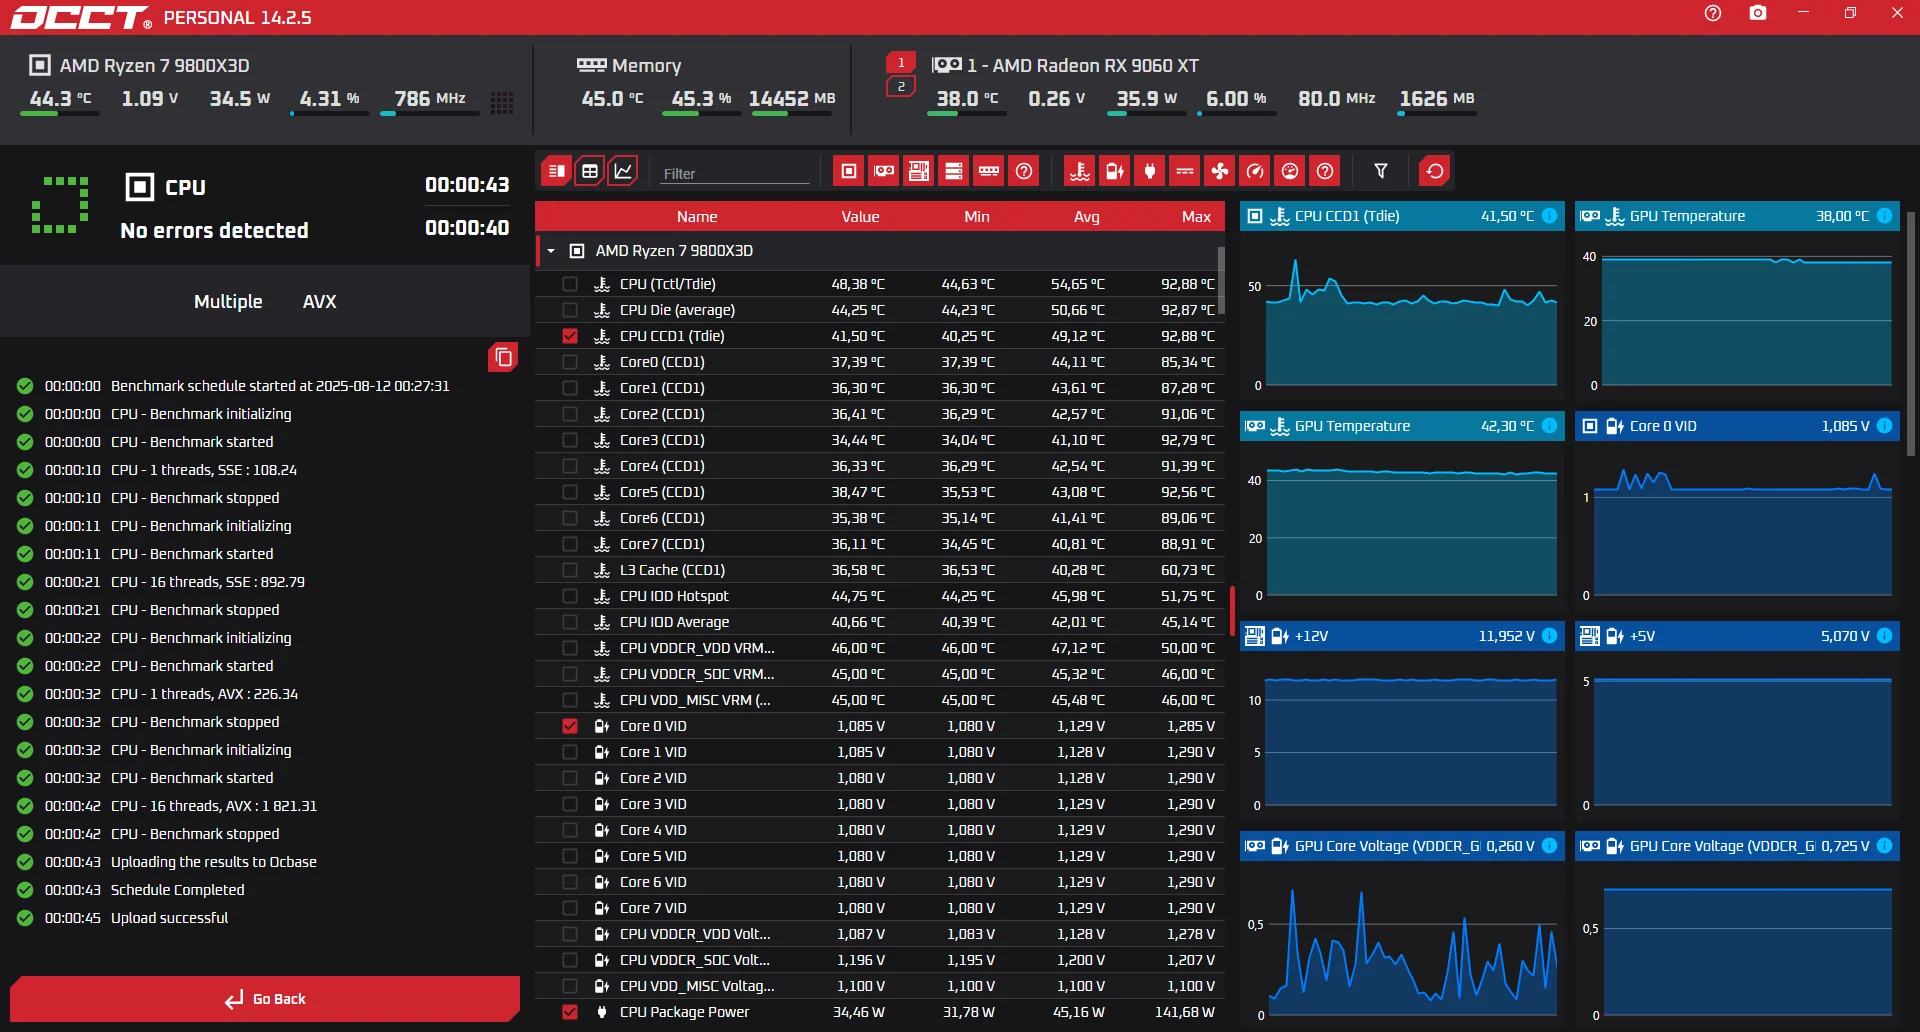Toggle the motherboard category filter icon
The image size is (1920, 1032).
click(x=919, y=171)
